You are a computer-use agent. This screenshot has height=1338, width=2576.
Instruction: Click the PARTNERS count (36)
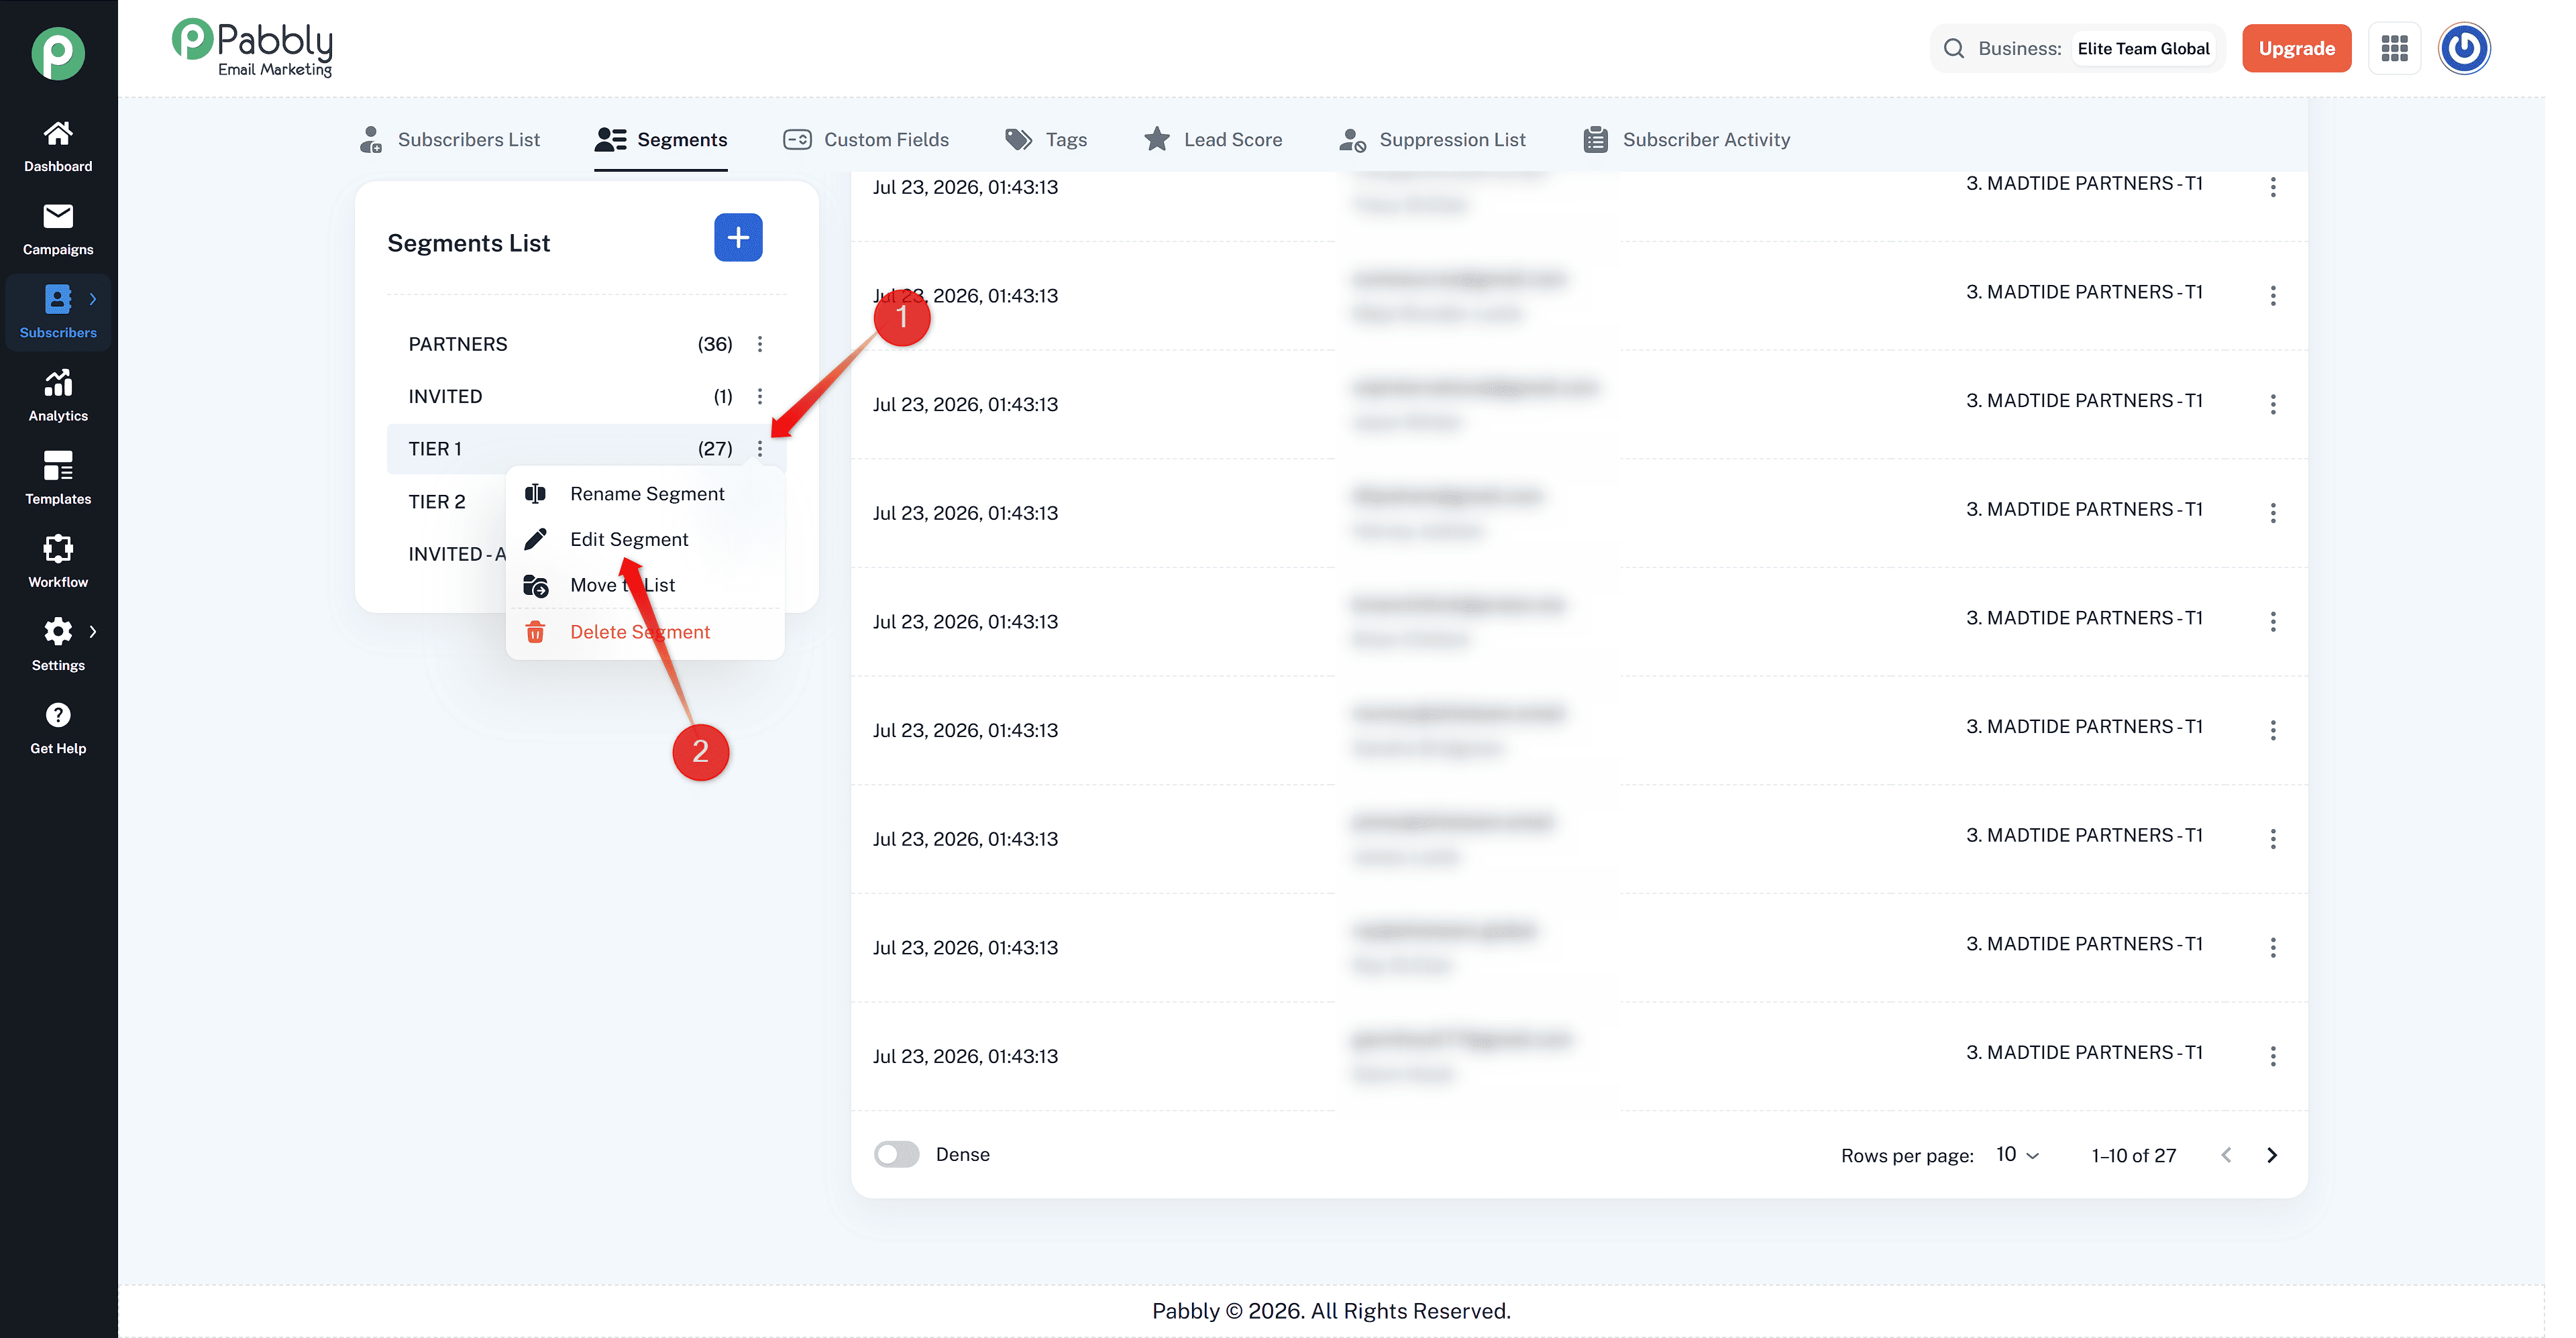click(x=715, y=344)
